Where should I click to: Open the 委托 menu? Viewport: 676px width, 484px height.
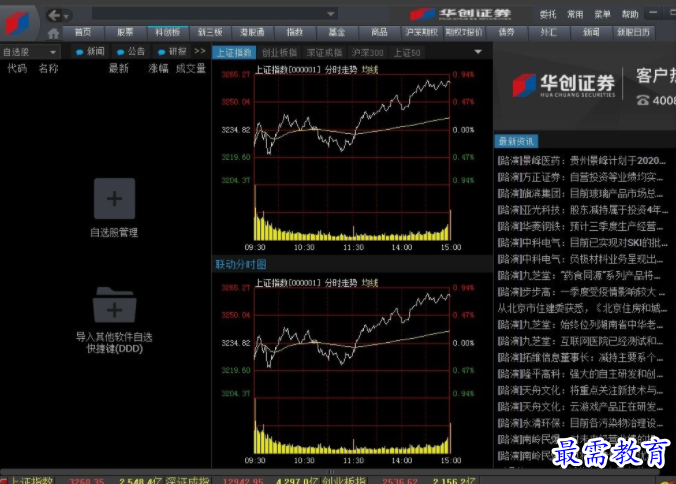(x=548, y=15)
